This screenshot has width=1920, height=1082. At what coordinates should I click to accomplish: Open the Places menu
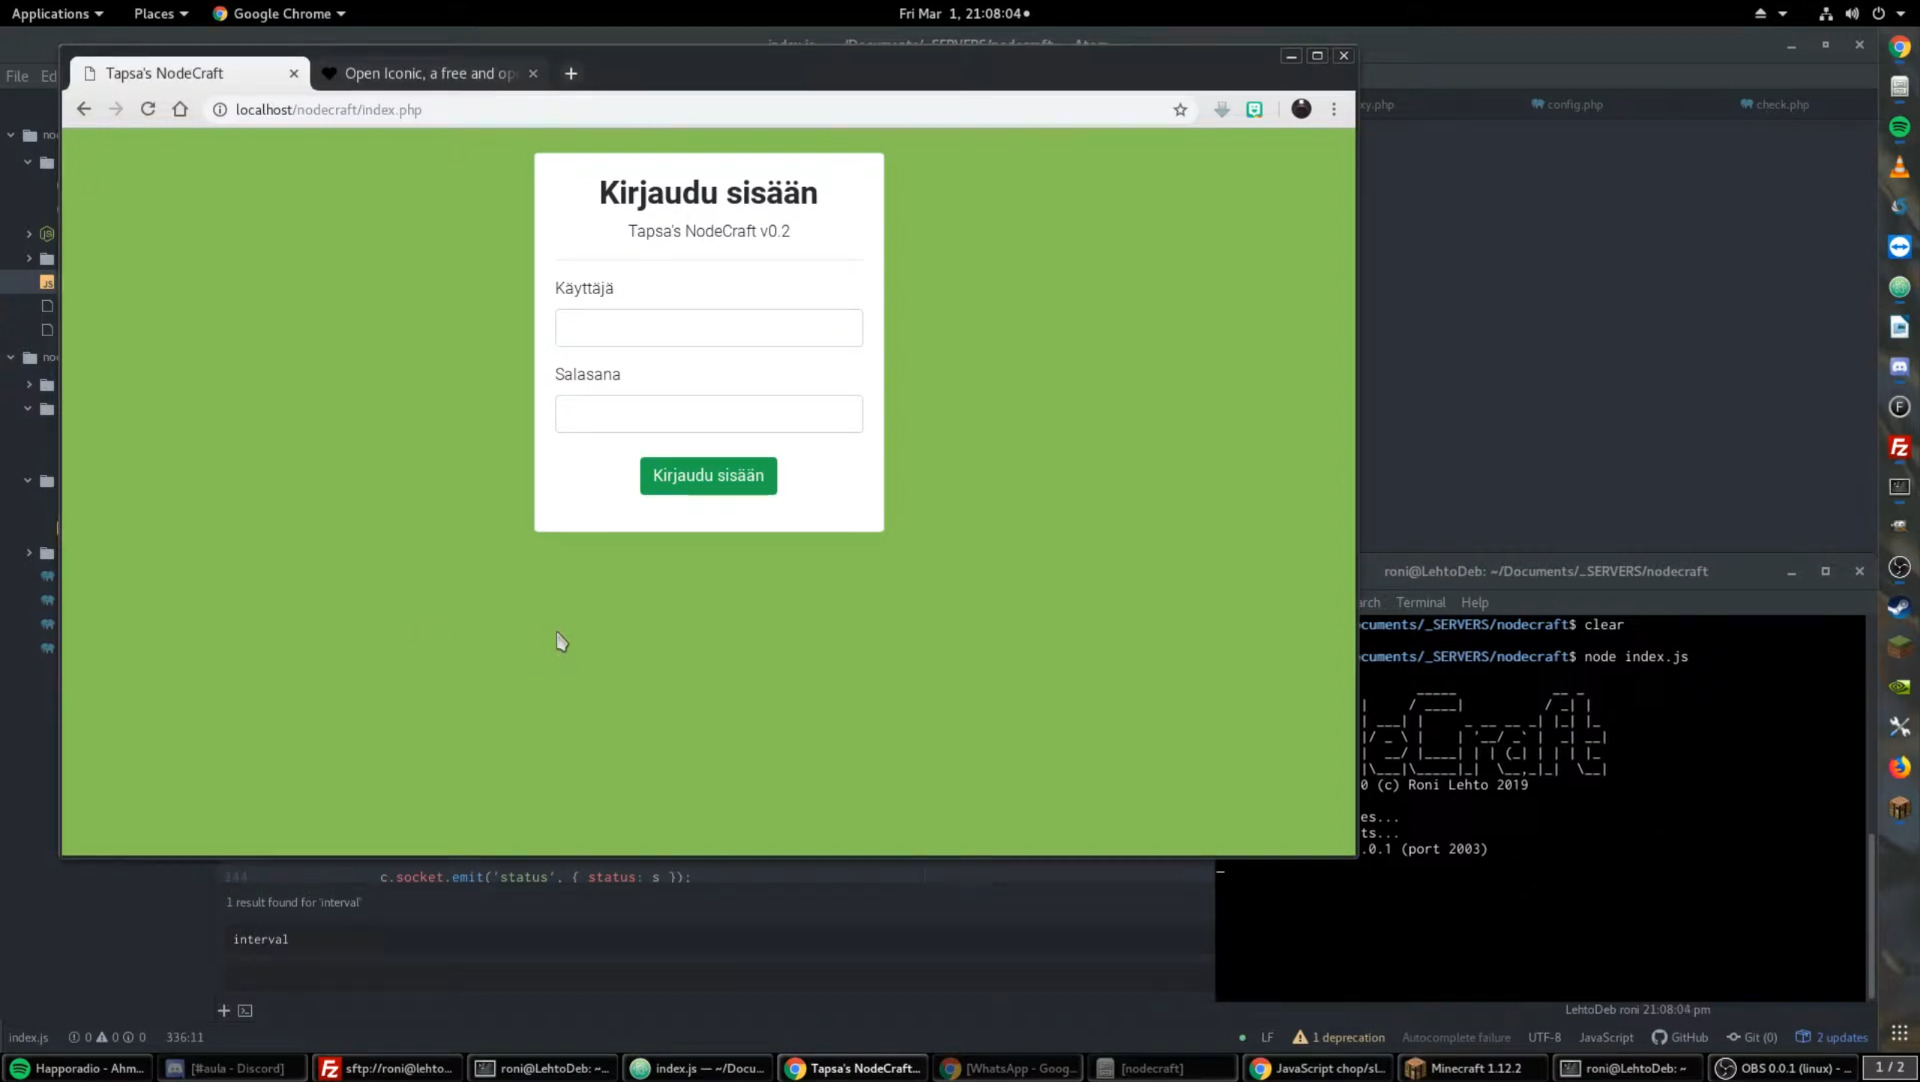click(161, 13)
